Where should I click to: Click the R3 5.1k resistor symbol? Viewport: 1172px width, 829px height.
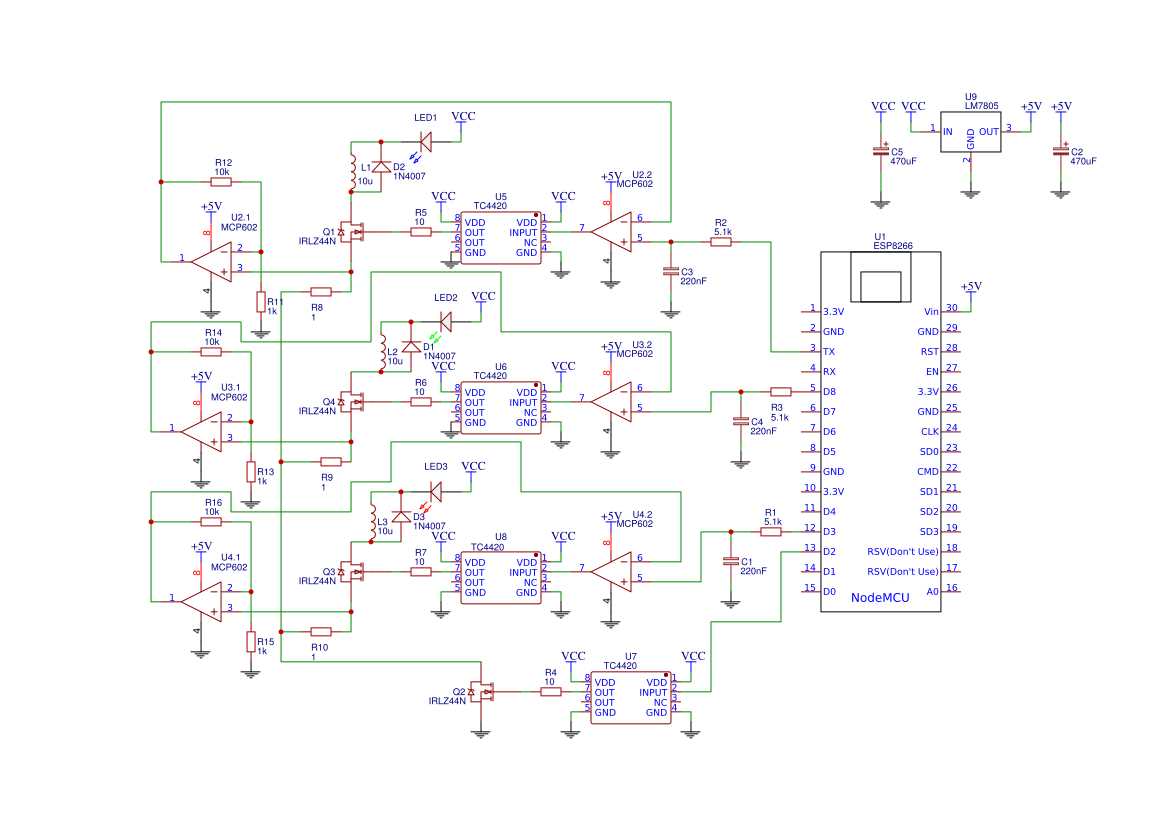780,392
